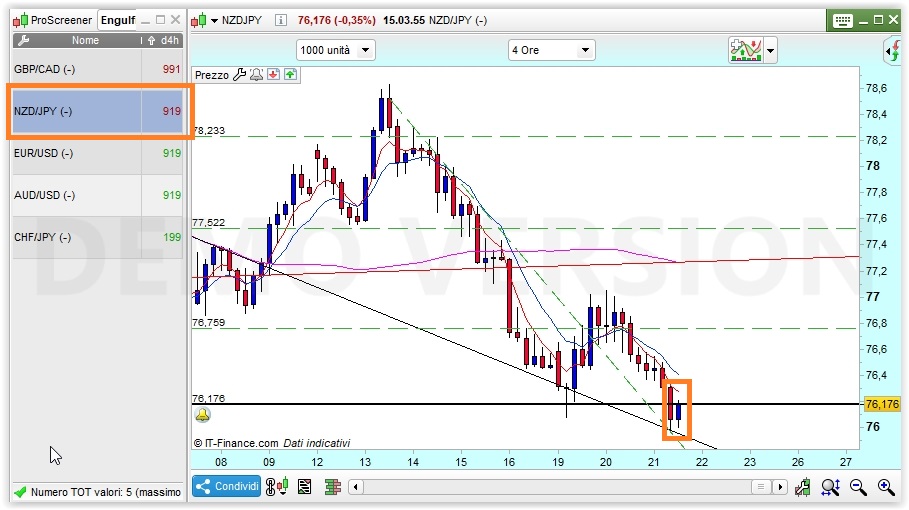The height and width of the screenshot is (510, 909).
Task: Click the green up arrow on Prezzo panel
Action: 290,74
